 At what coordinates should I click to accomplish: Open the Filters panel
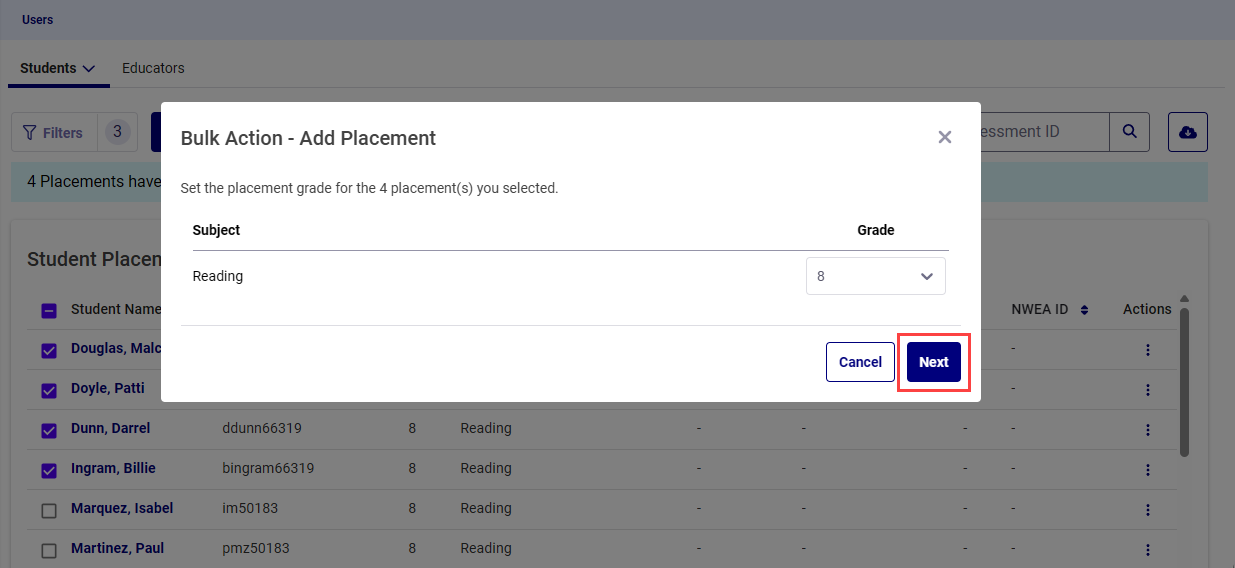tap(54, 132)
